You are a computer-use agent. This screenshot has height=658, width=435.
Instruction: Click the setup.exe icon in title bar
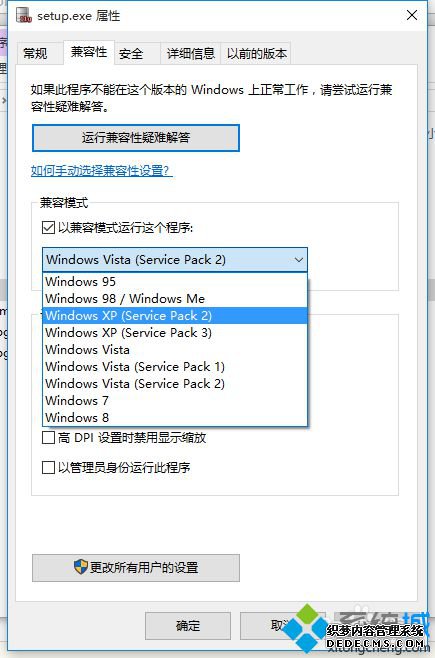point(24,16)
